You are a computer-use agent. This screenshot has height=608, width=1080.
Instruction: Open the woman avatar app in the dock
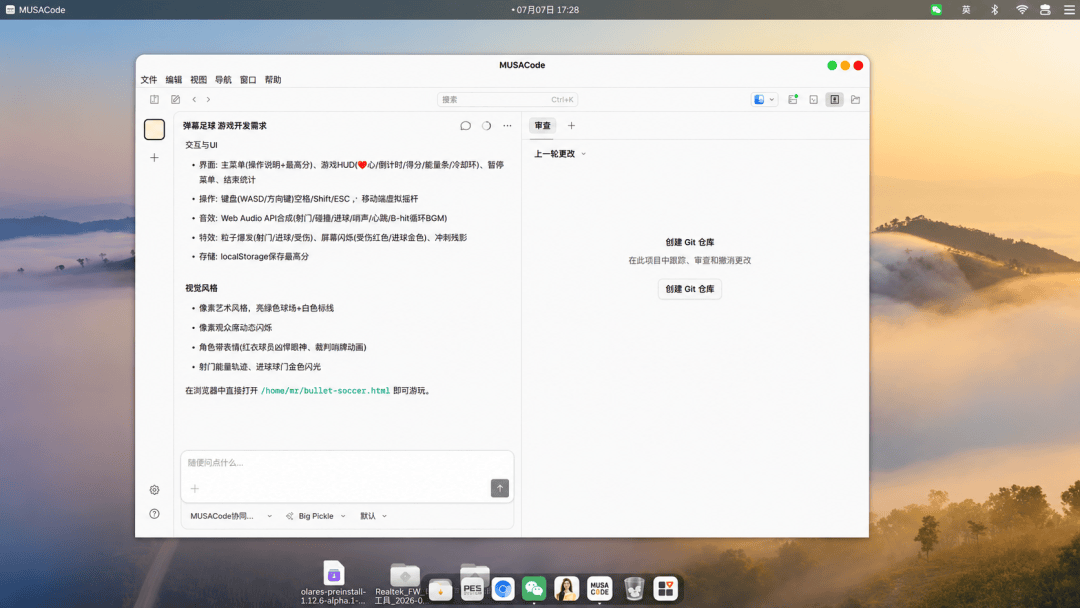pyautogui.click(x=566, y=589)
